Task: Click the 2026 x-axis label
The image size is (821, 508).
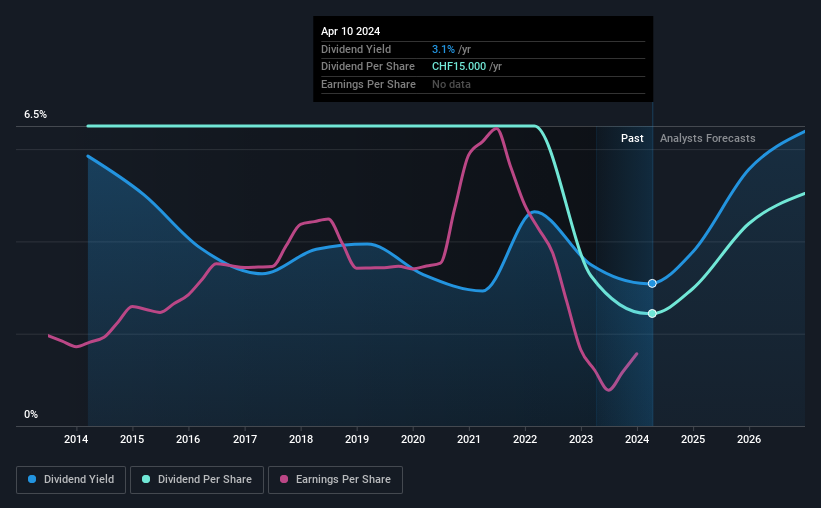Action: [749, 439]
